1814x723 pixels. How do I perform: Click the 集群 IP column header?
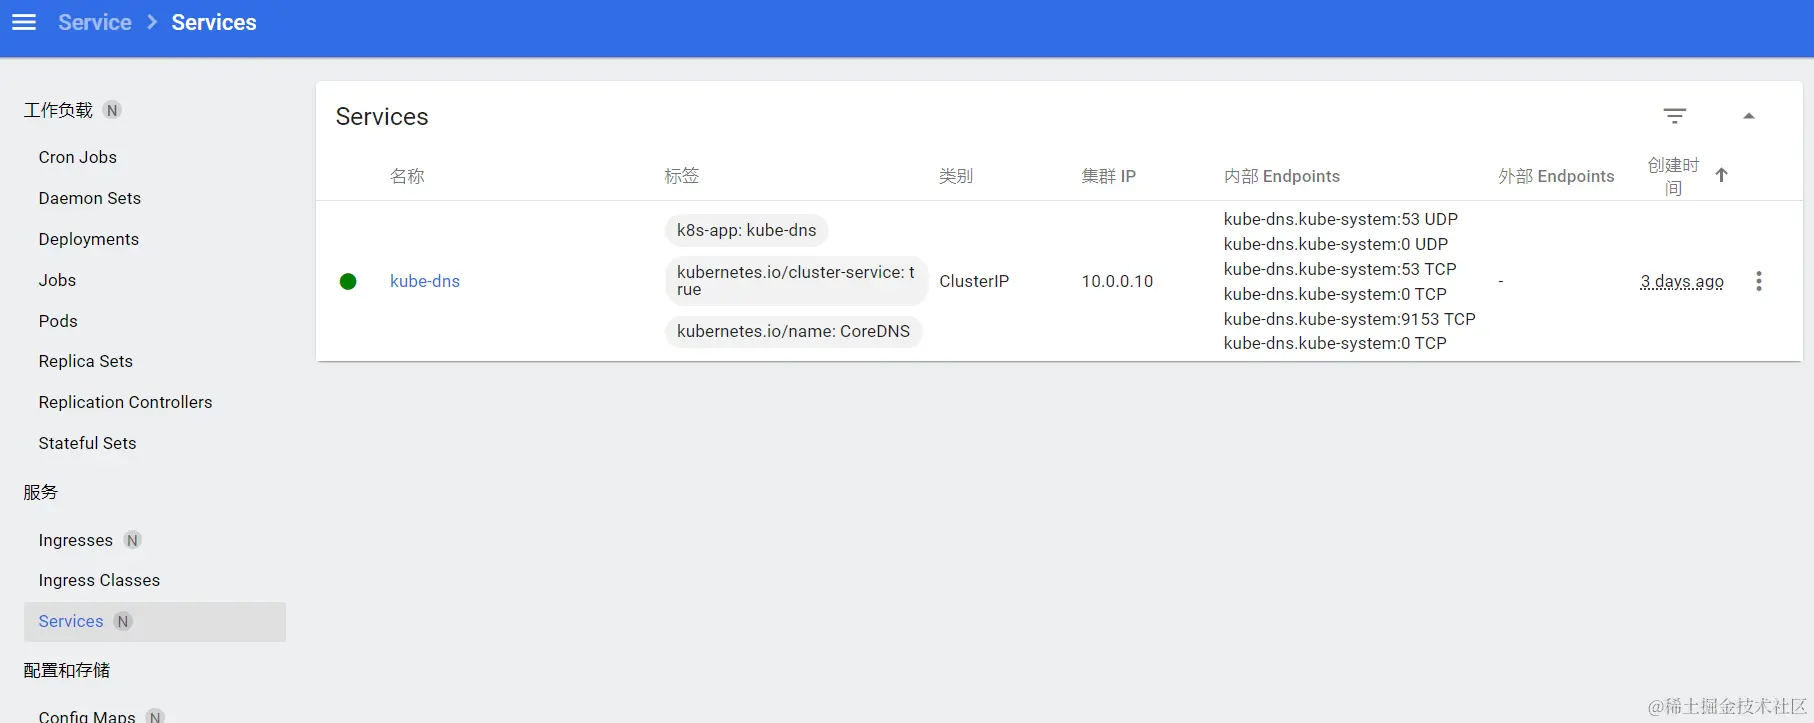pyautogui.click(x=1109, y=176)
